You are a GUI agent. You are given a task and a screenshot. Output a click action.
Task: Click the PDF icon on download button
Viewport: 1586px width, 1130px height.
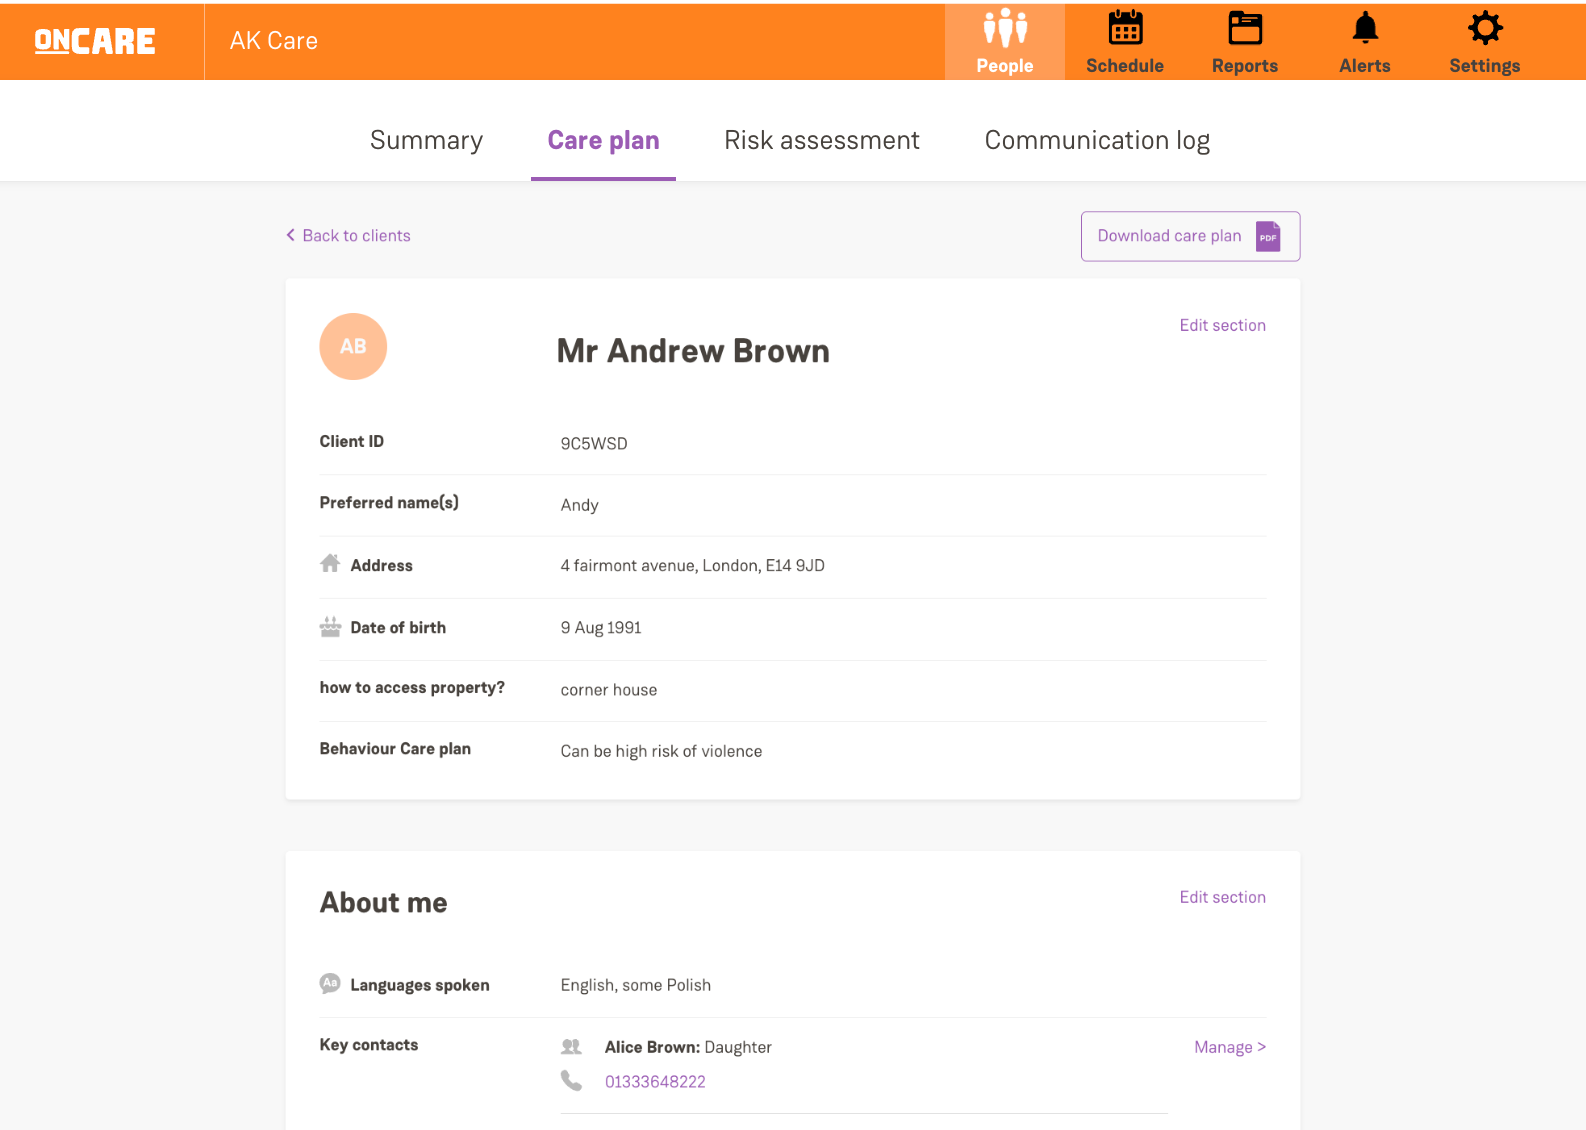point(1268,237)
